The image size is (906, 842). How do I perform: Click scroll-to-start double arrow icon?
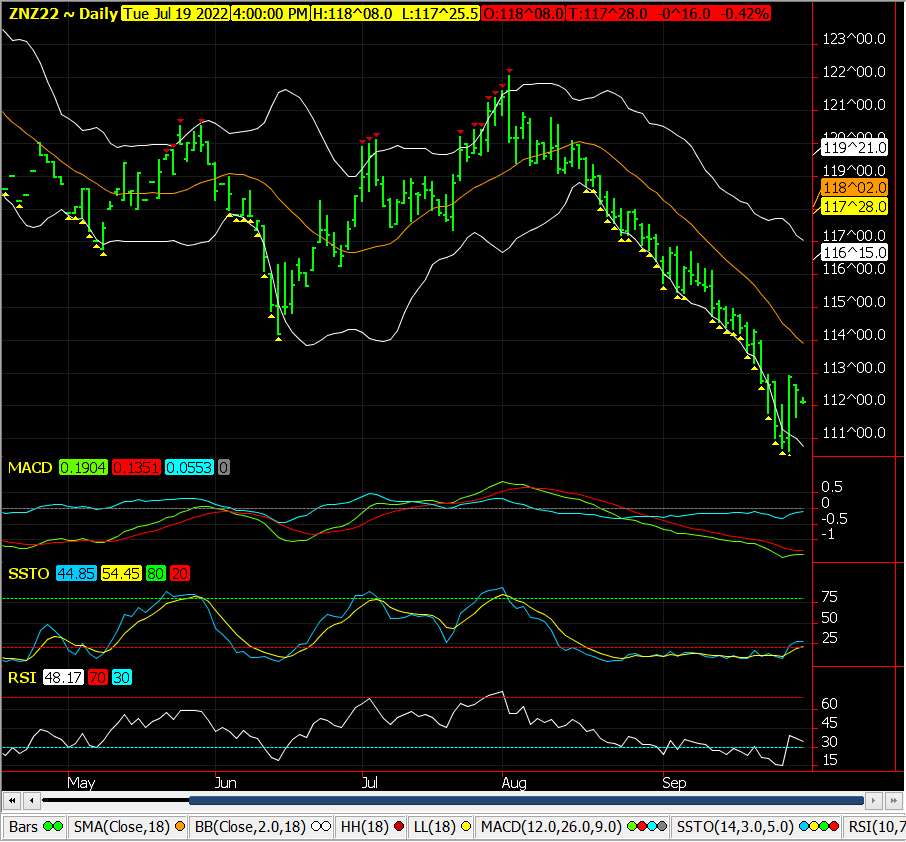pos(12,800)
